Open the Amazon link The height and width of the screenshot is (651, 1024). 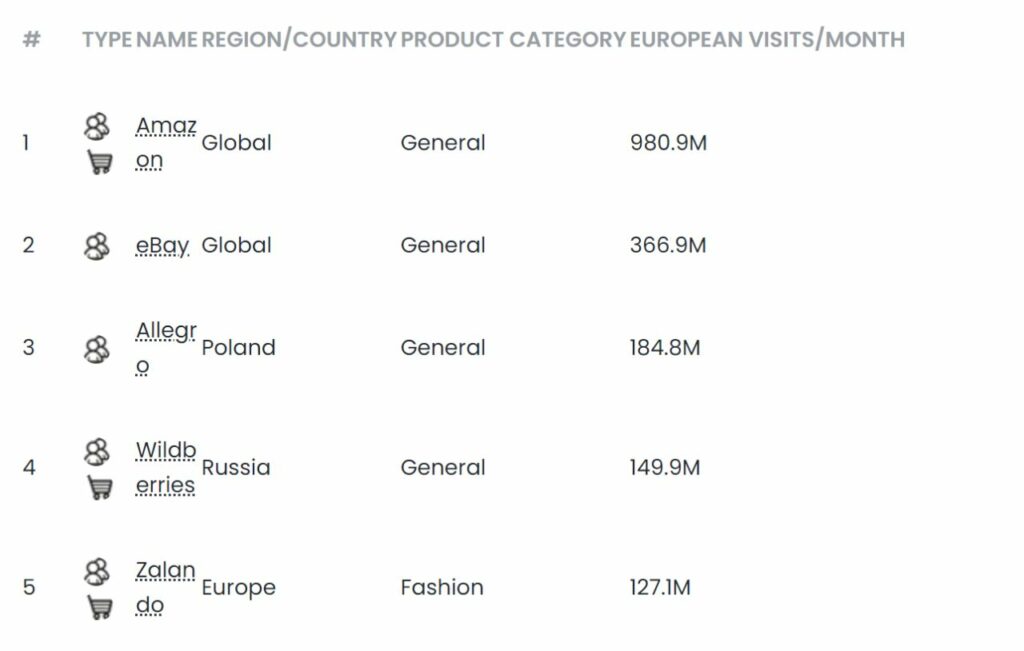166,142
